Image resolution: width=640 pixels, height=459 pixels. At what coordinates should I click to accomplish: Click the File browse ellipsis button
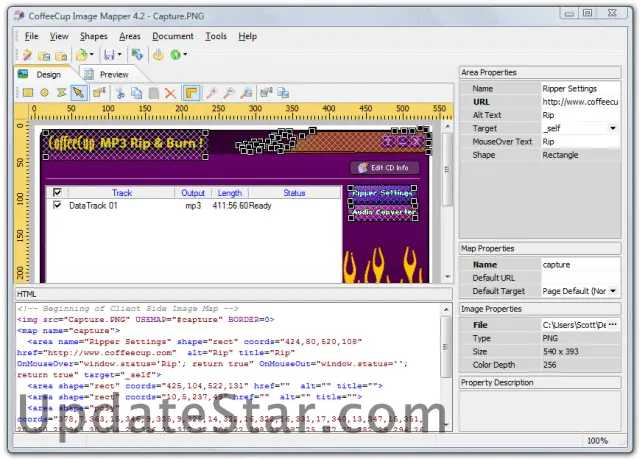click(x=613, y=325)
